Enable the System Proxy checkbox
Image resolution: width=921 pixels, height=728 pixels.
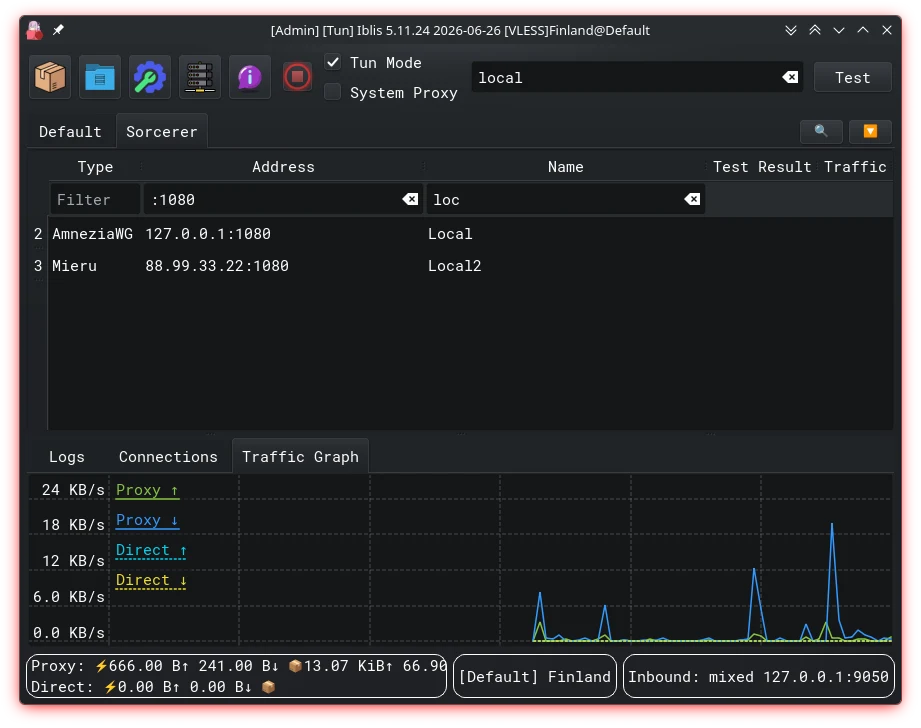[x=333, y=92]
